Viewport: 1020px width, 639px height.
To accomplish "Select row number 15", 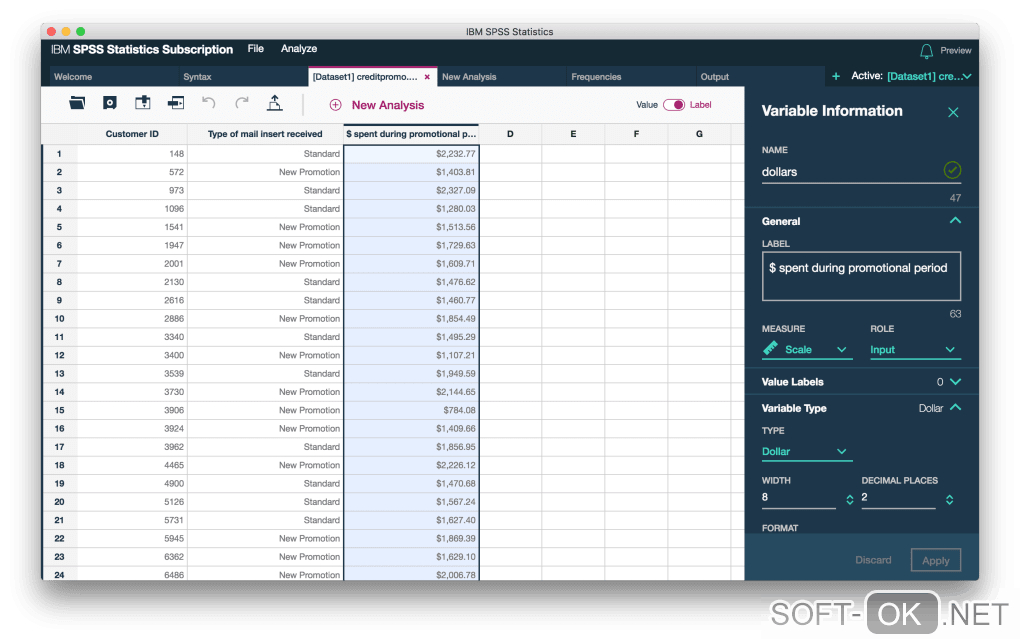I will (59, 411).
